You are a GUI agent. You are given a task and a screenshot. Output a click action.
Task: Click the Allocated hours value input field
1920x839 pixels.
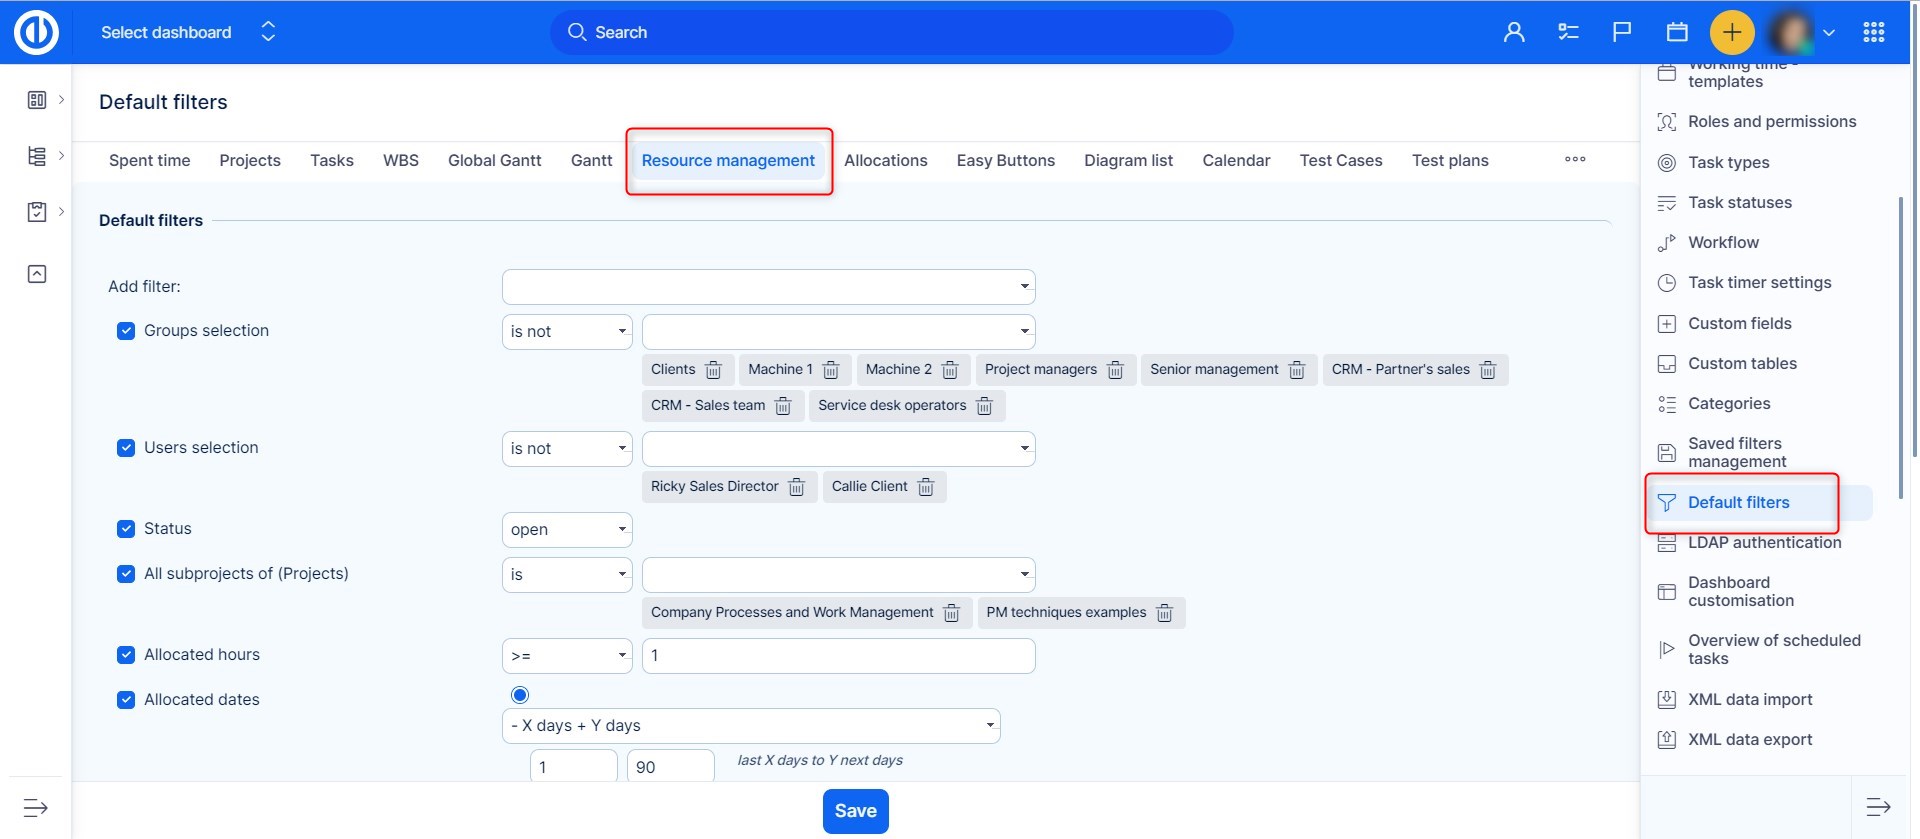point(838,656)
